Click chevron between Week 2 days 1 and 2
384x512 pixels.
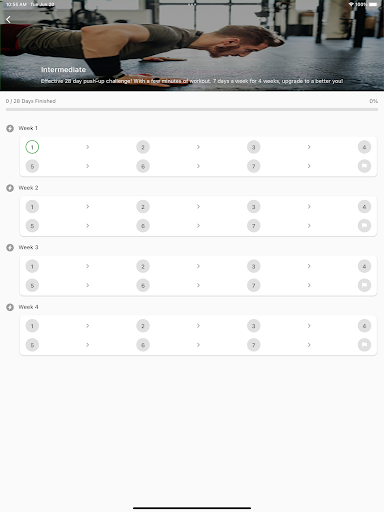[88, 207]
